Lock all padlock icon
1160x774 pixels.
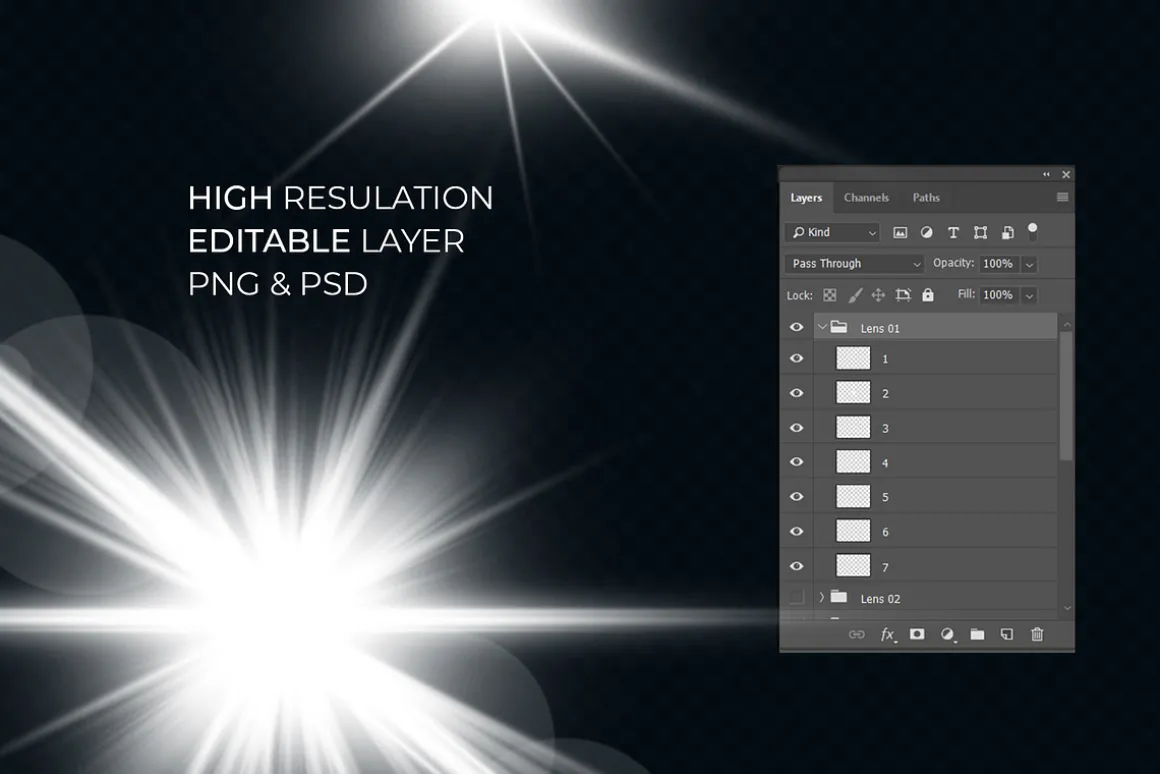coord(928,295)
